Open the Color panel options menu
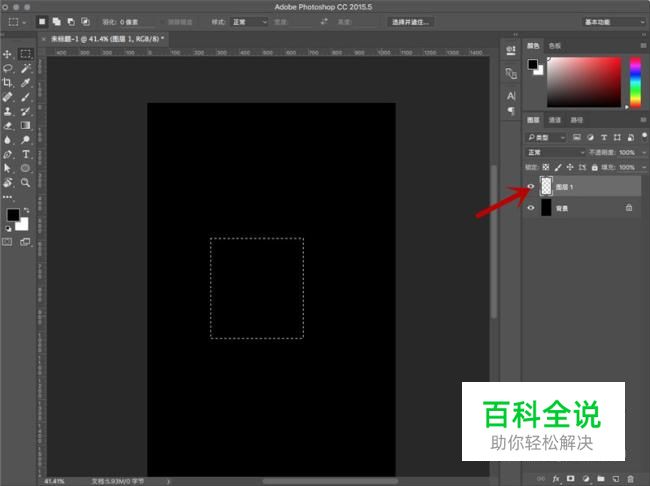This screenshot has width=650, height=486. (x=643, y=45)
